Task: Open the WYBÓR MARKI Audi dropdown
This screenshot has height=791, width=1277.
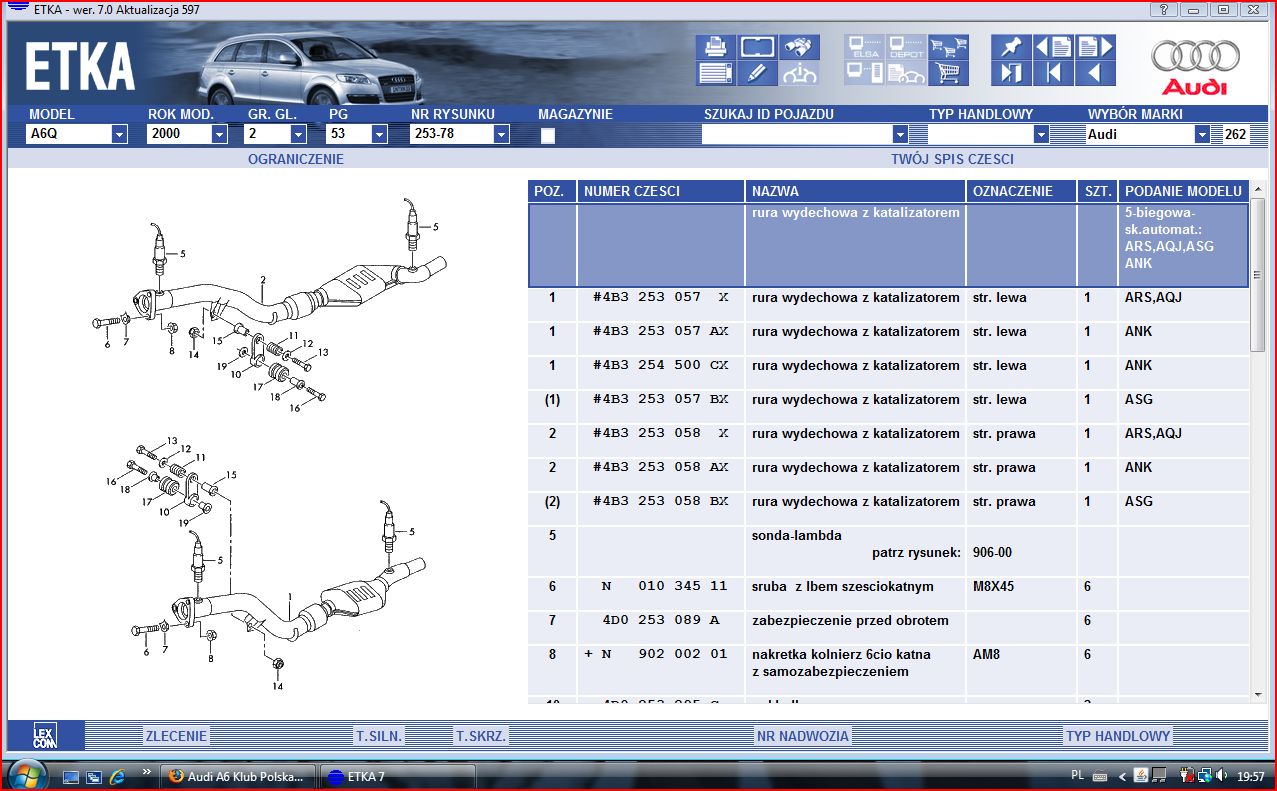Action: 1202,134
